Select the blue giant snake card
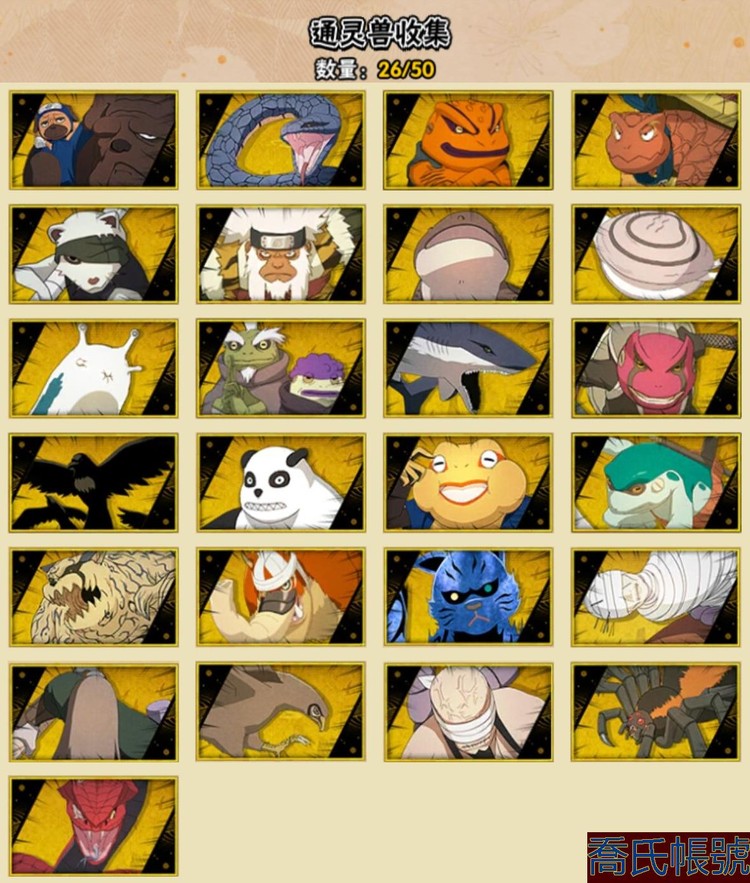This screenshot has width=750, height=883. click(281, 140)
